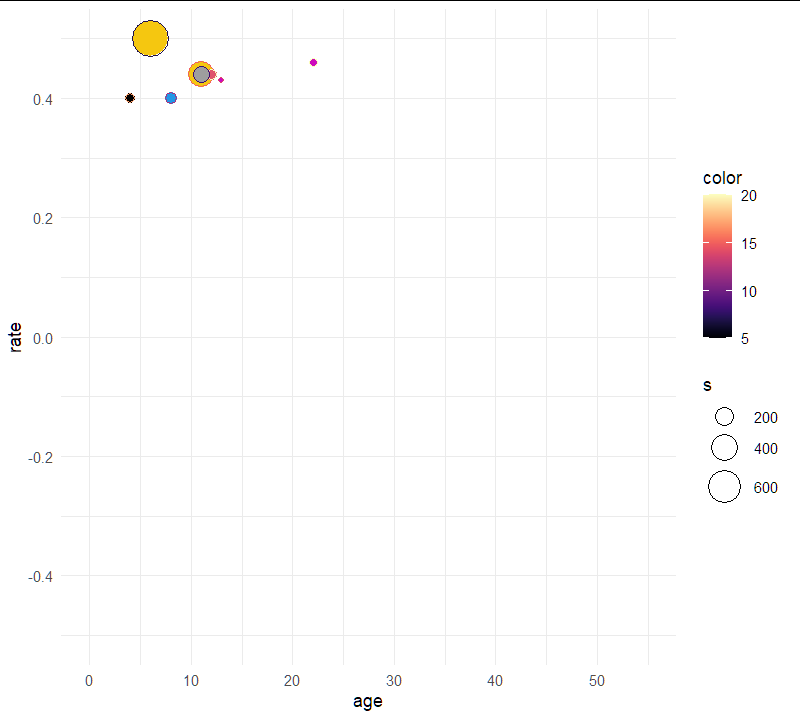Click the 's' size legend title

(707, 386)
